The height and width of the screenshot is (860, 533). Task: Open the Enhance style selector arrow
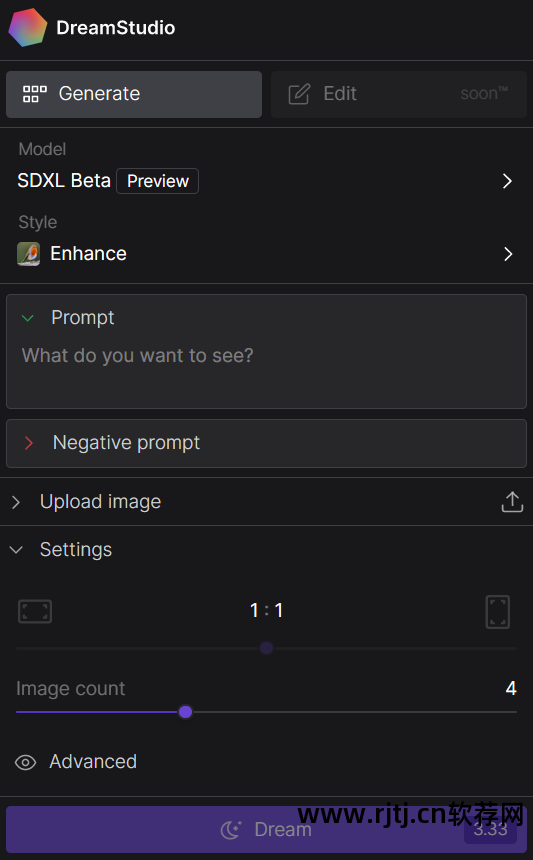click(x=508, y=254)
